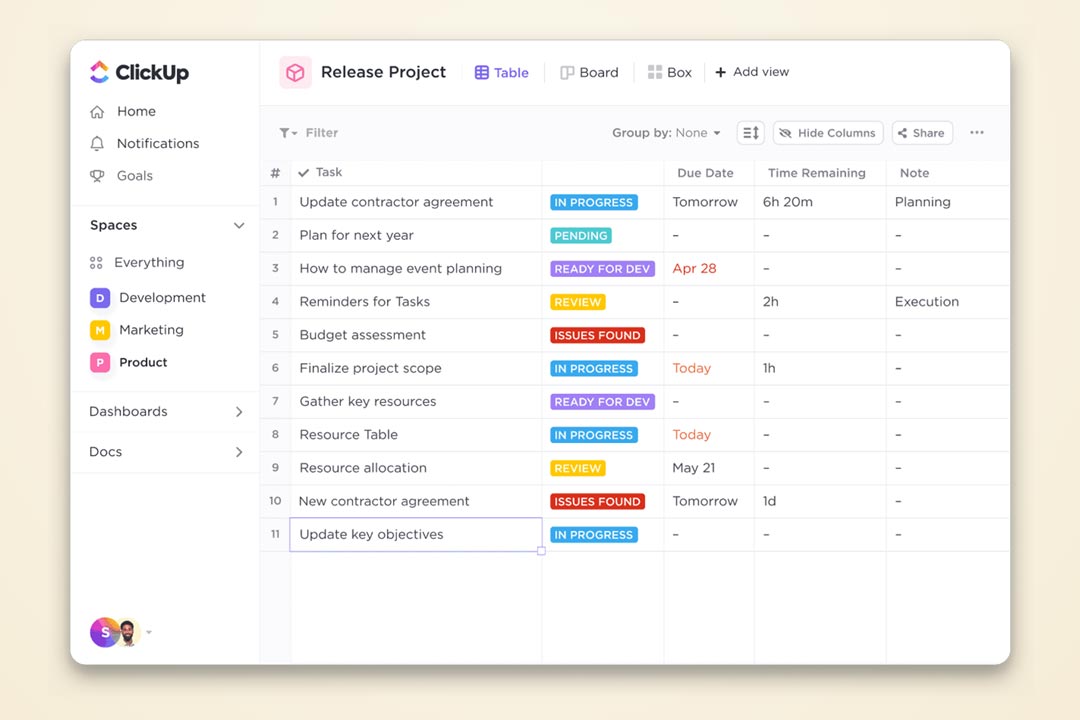1080x720 pixels.
Task: Click Add view button
Action: (x=752, y=72)
